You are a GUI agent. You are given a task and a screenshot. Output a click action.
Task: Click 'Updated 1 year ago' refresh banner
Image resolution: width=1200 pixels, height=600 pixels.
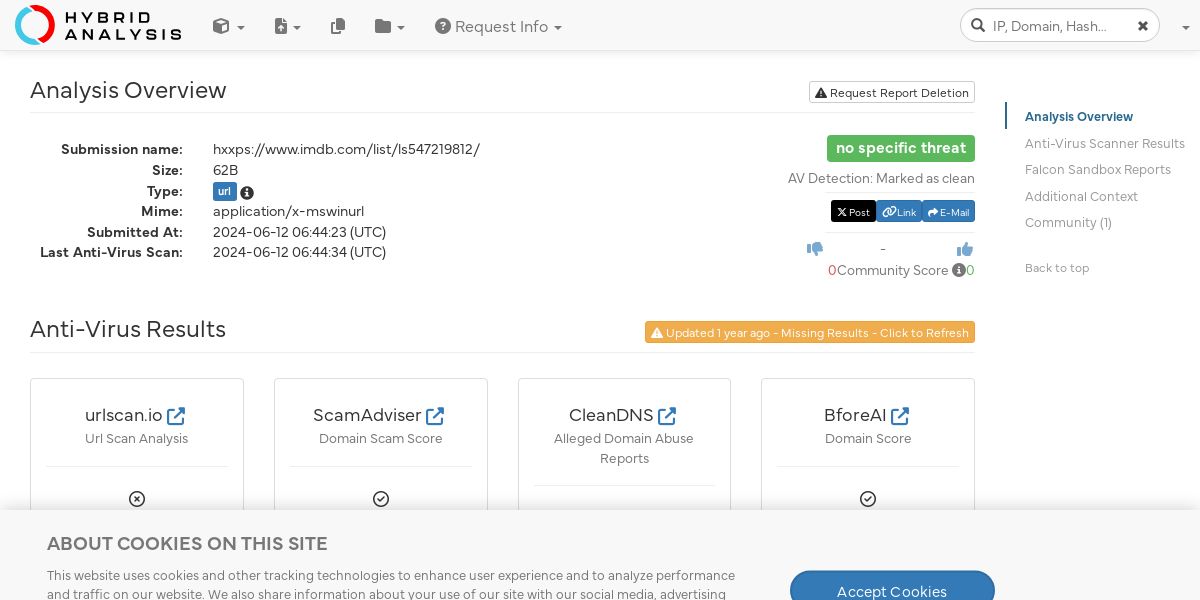[810, 333]
